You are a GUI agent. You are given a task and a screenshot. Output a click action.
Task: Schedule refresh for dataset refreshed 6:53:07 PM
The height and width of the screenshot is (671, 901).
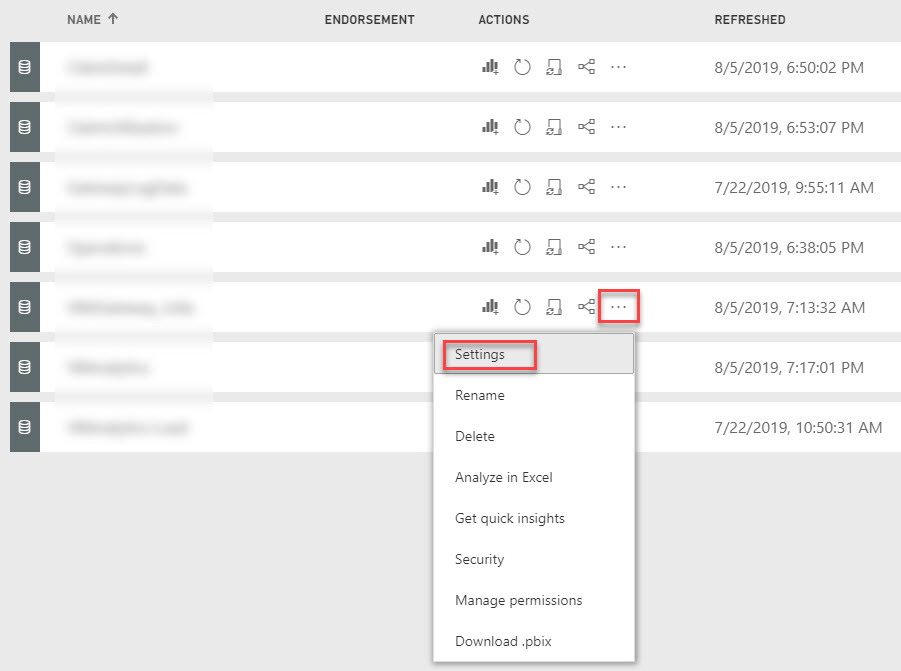coord(554,127)
